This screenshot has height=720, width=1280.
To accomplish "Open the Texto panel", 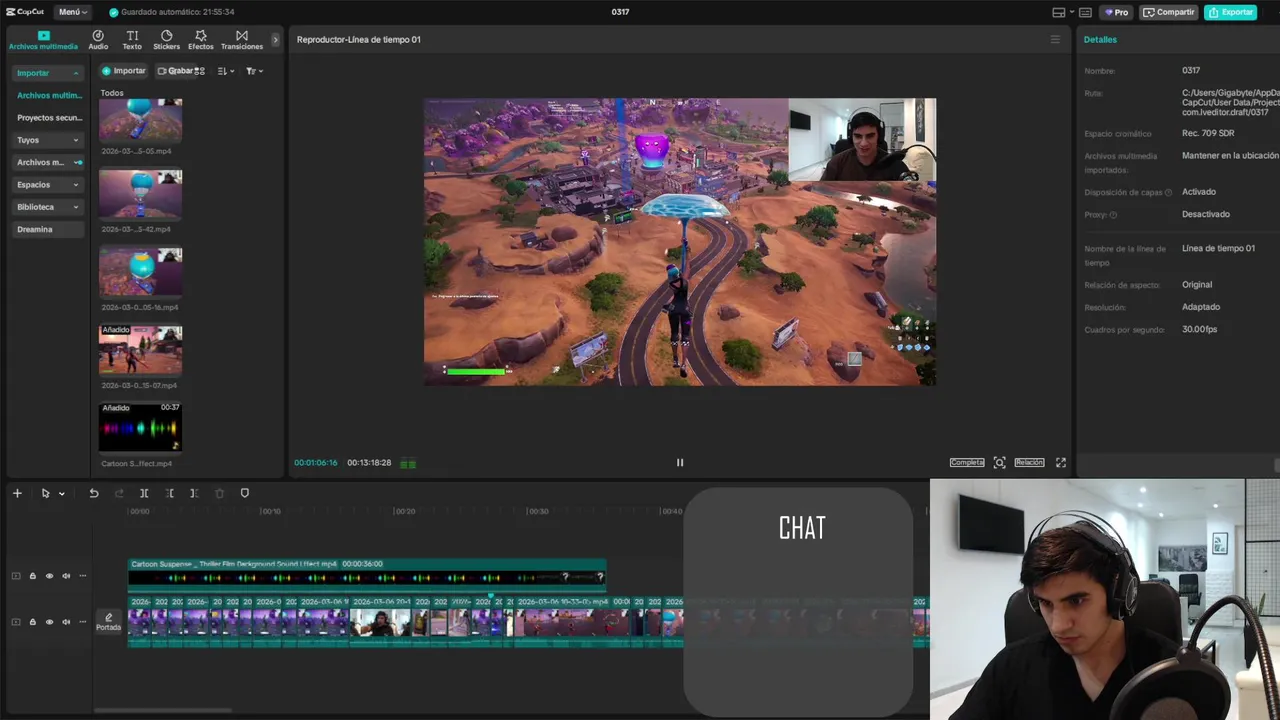I will point(132,40).
